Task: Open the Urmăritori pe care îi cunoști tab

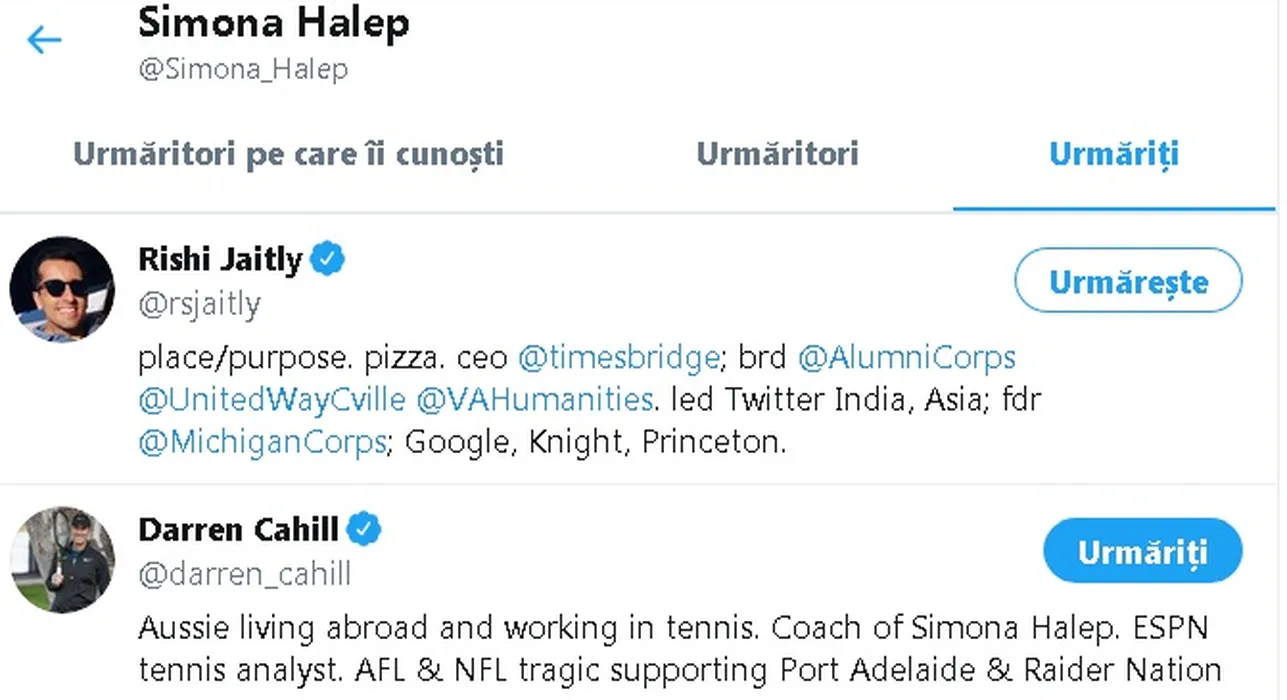Action: (x=288, y=154)
